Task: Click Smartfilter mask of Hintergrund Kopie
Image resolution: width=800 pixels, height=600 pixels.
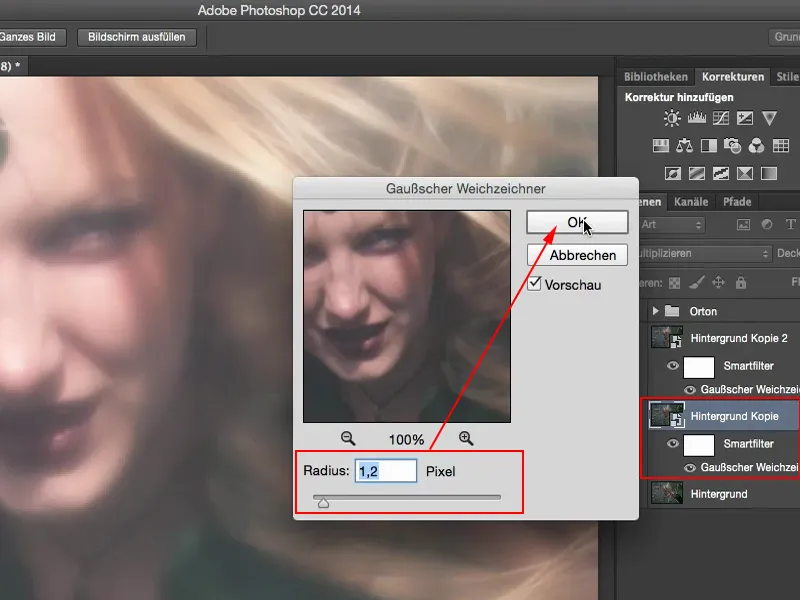Action: coord(698,444)
